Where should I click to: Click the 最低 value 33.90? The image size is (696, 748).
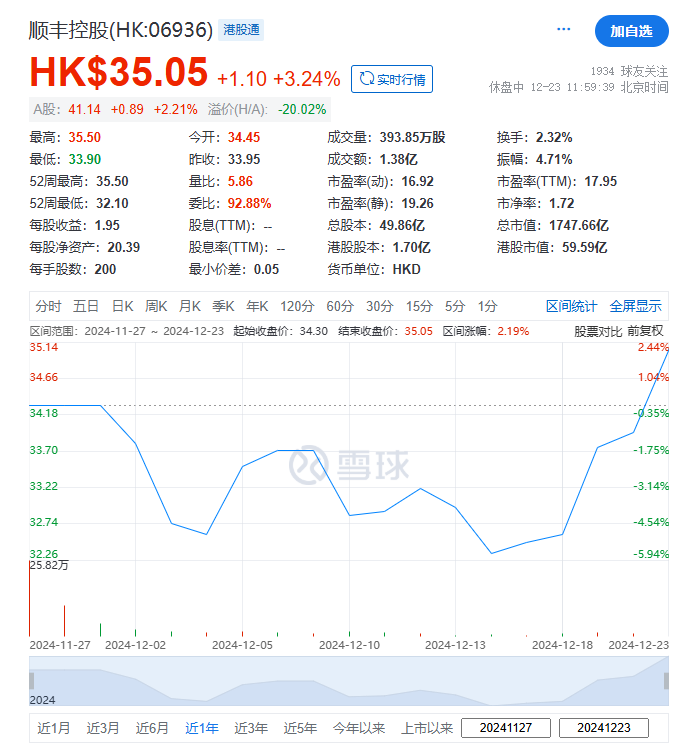pos(84,159)
